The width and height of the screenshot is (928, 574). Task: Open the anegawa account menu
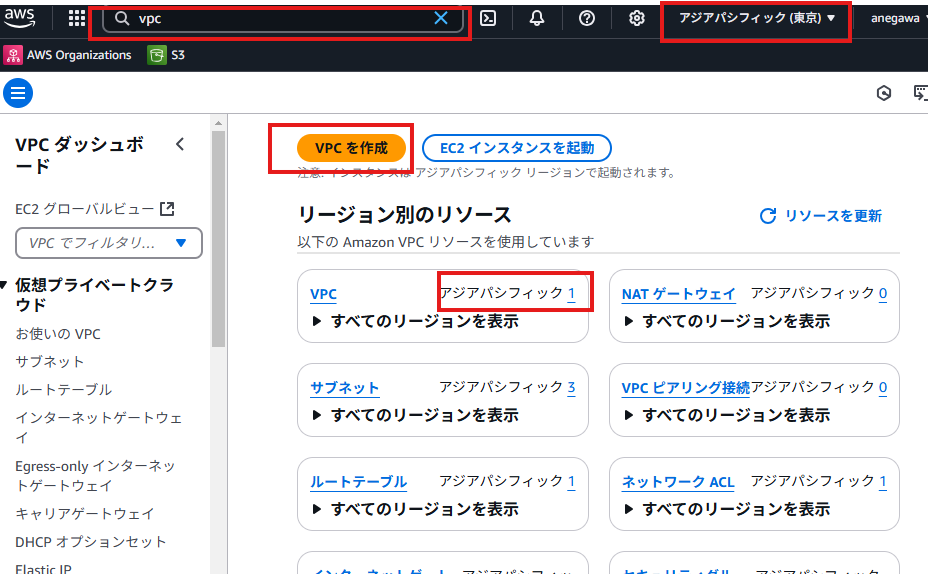[x=898, y=18]
